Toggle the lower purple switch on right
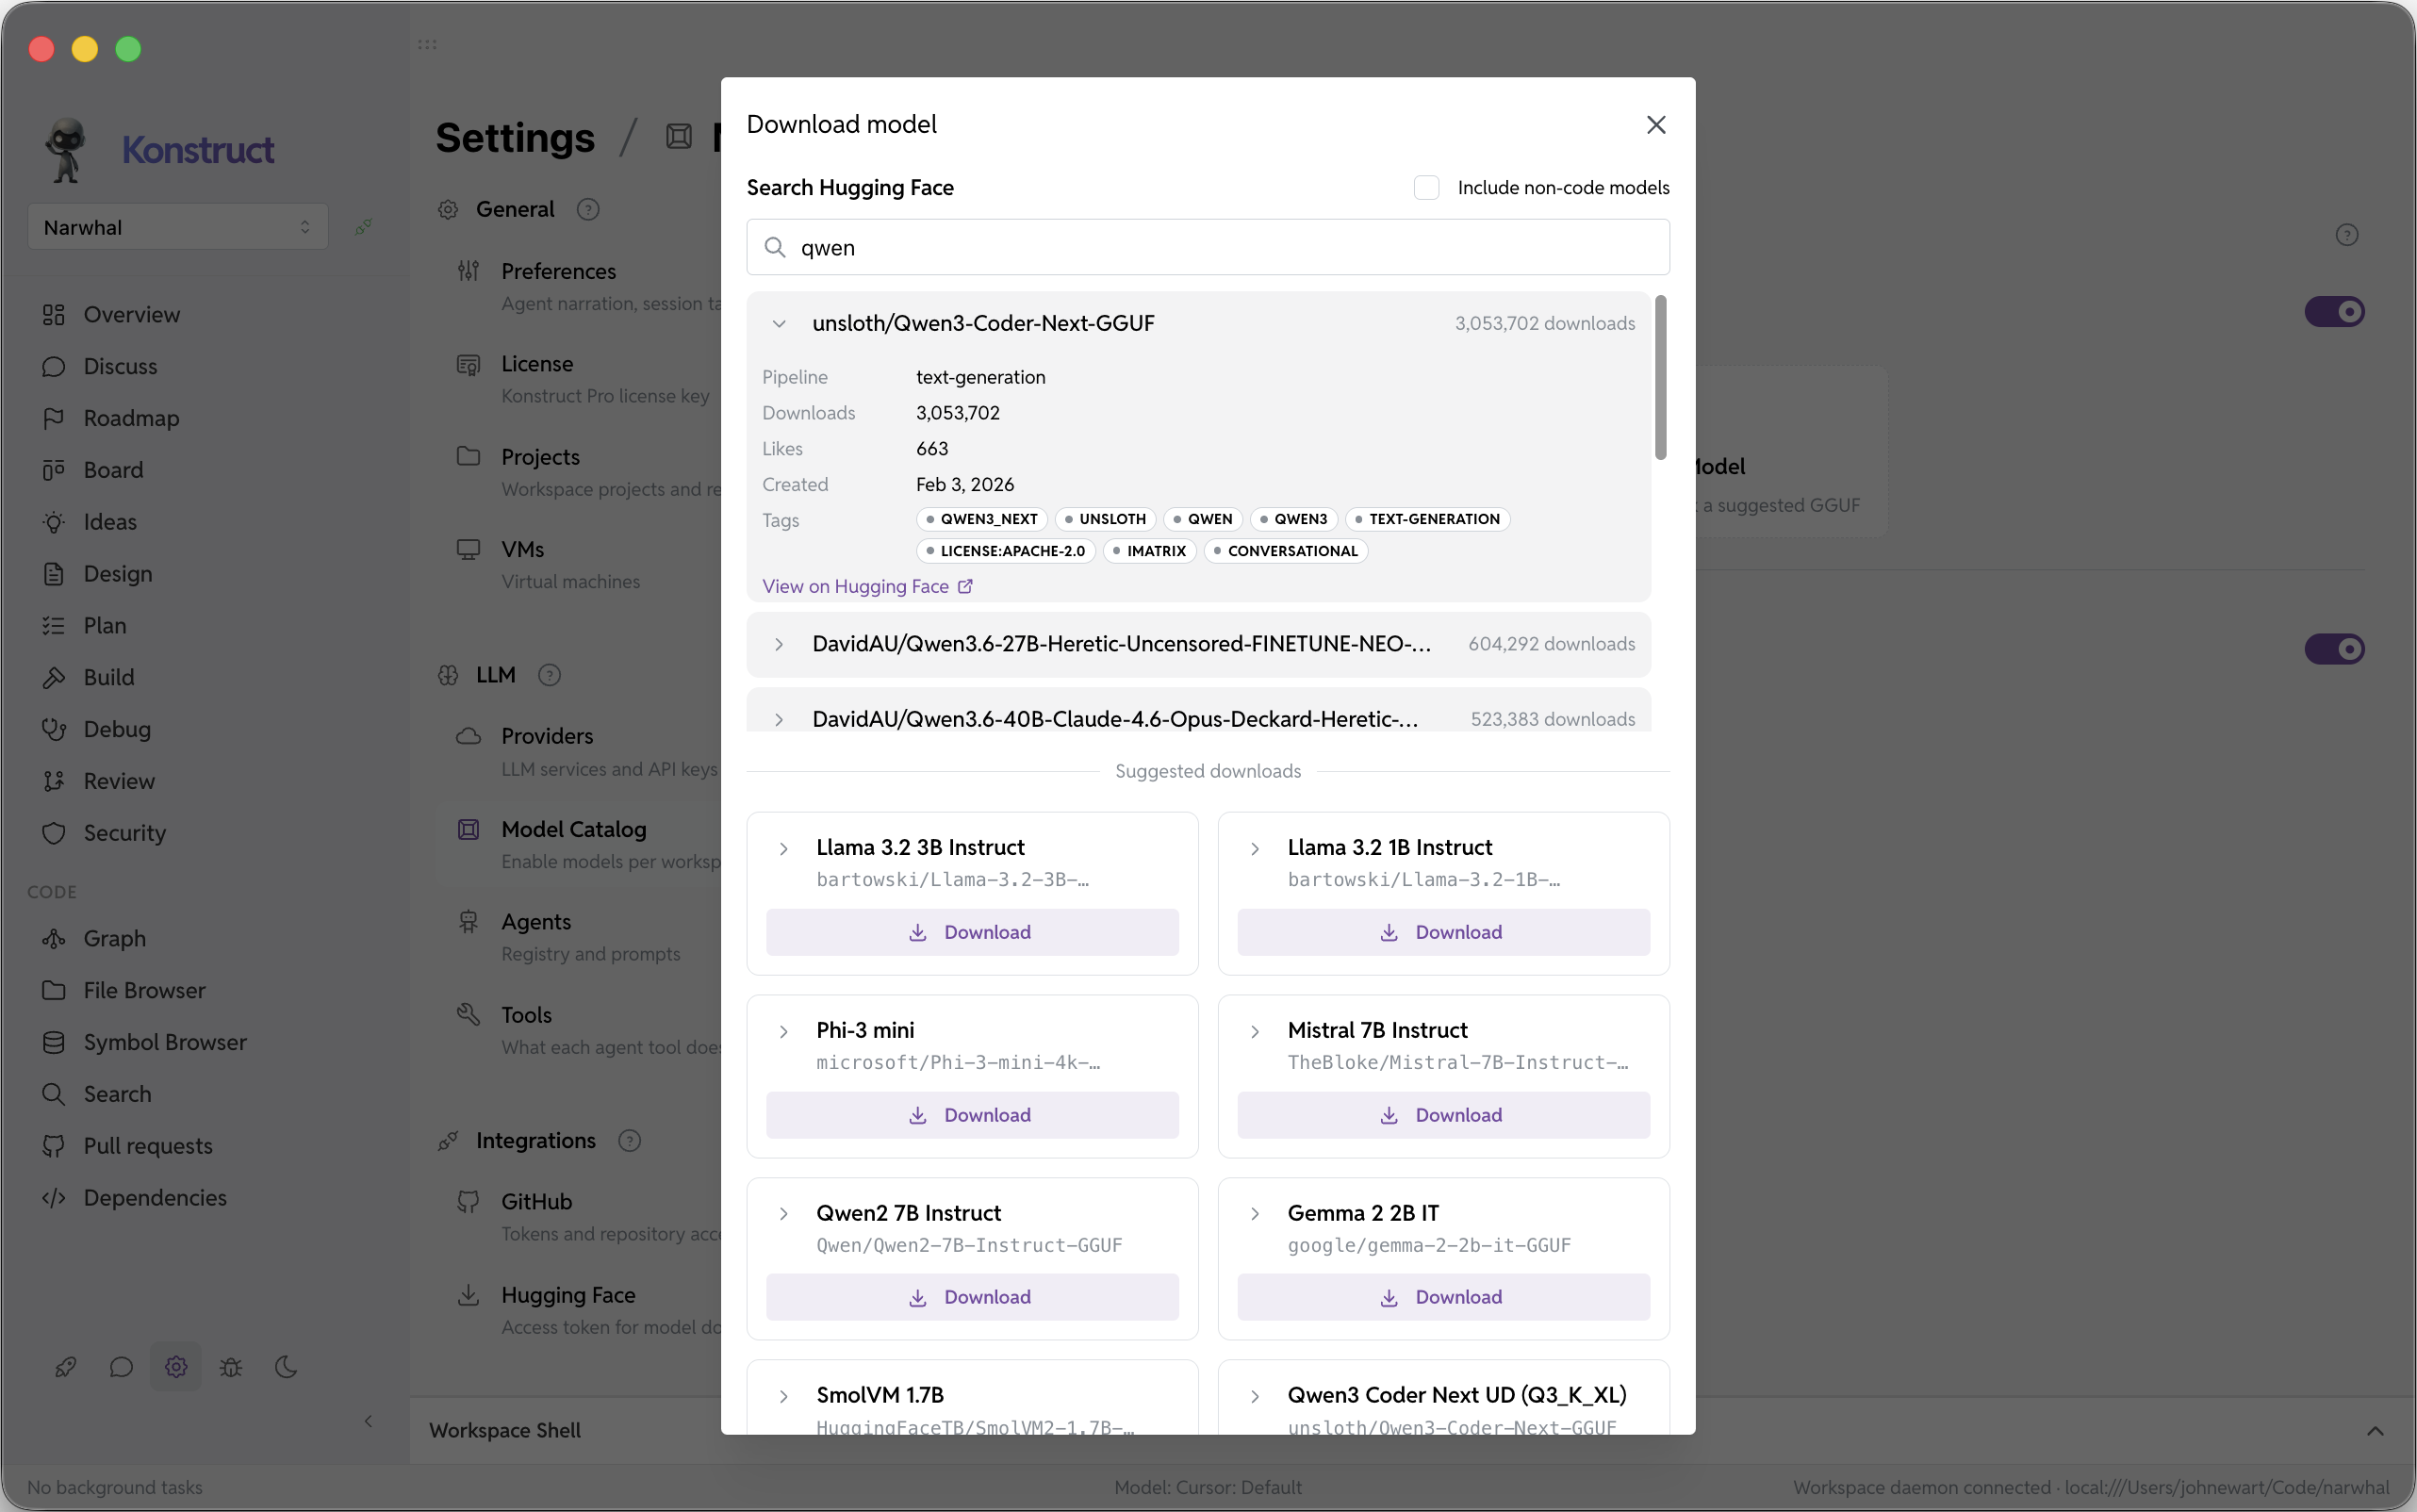Viewport: 2417px width, 1512px height. pyautogui.click(x=2334, y=650)
